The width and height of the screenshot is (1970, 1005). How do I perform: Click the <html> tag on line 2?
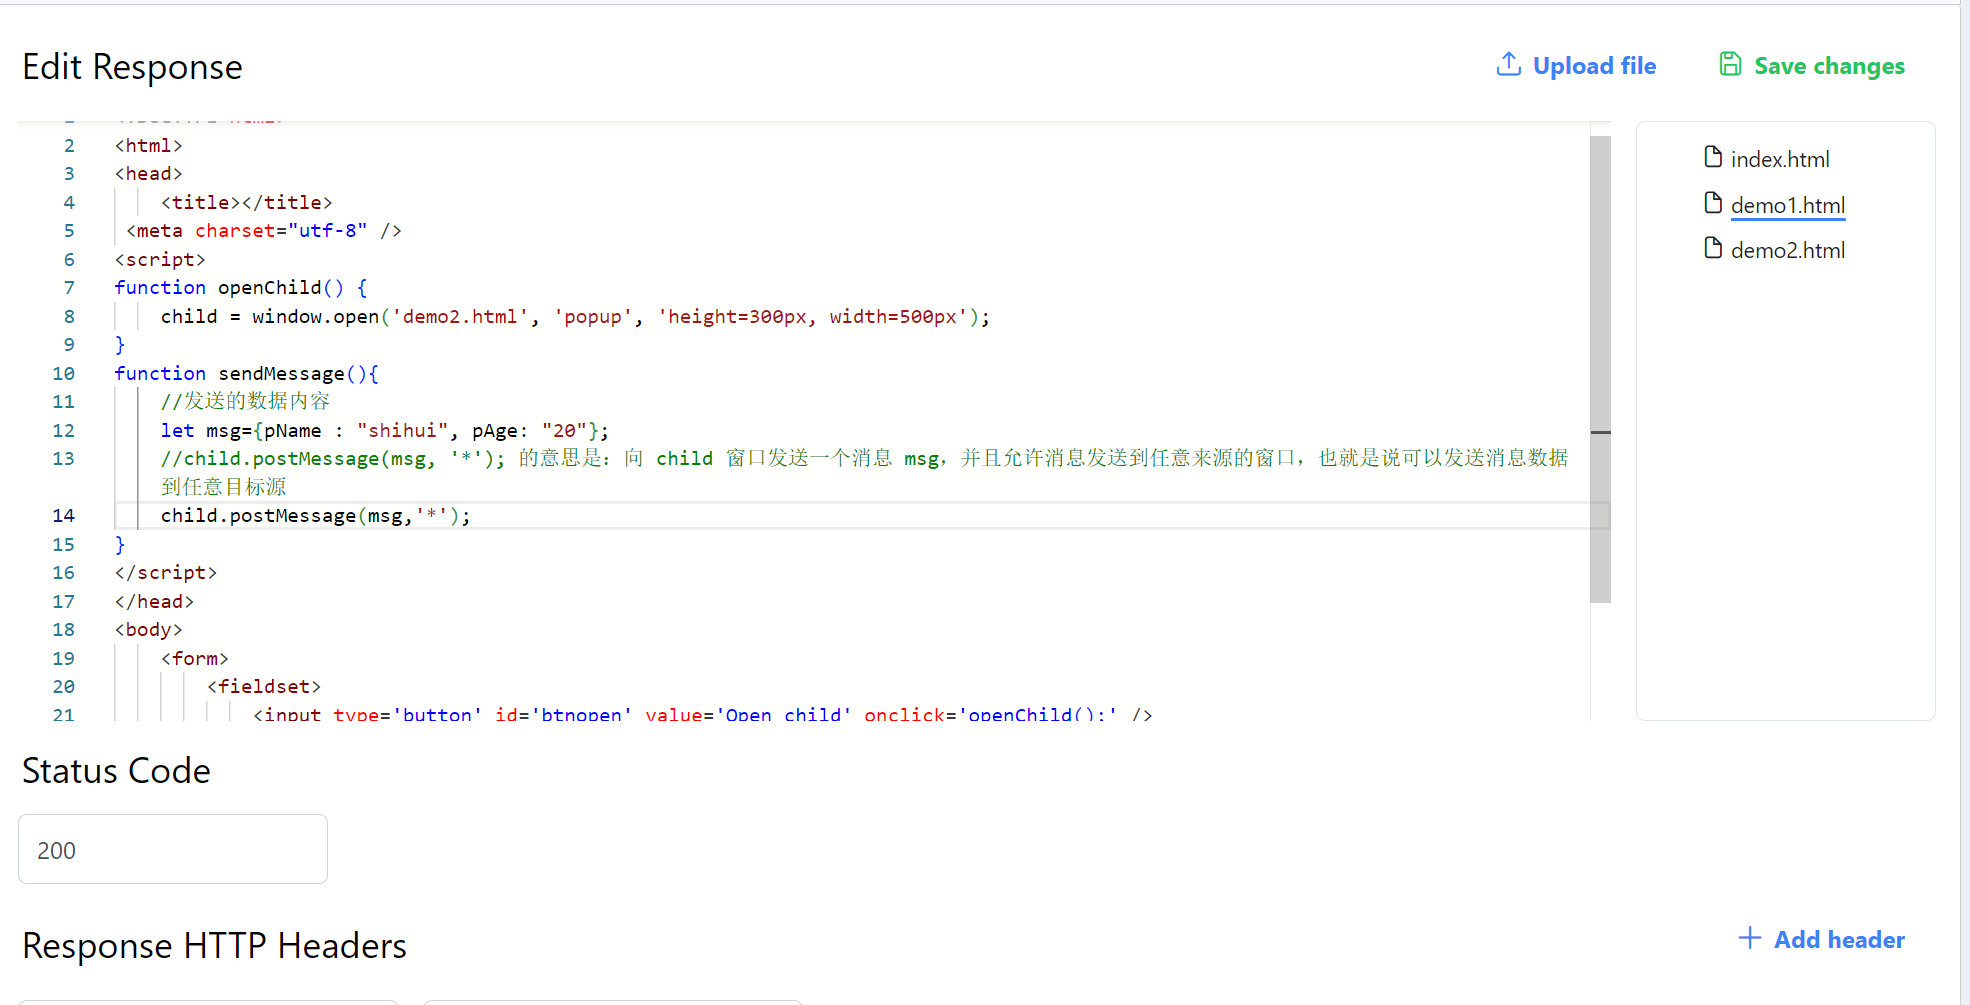(148, 146)
